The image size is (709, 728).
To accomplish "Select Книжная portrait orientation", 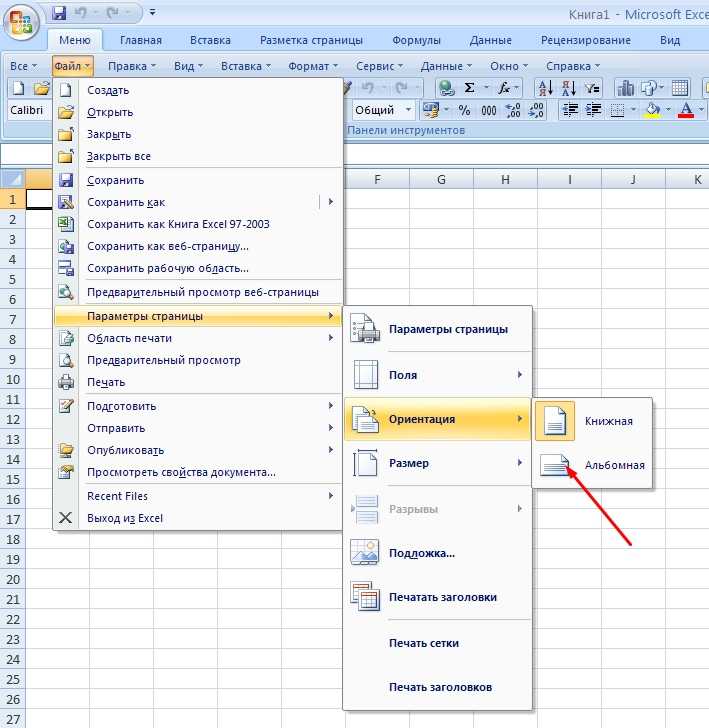I will (x=592, y=421).
